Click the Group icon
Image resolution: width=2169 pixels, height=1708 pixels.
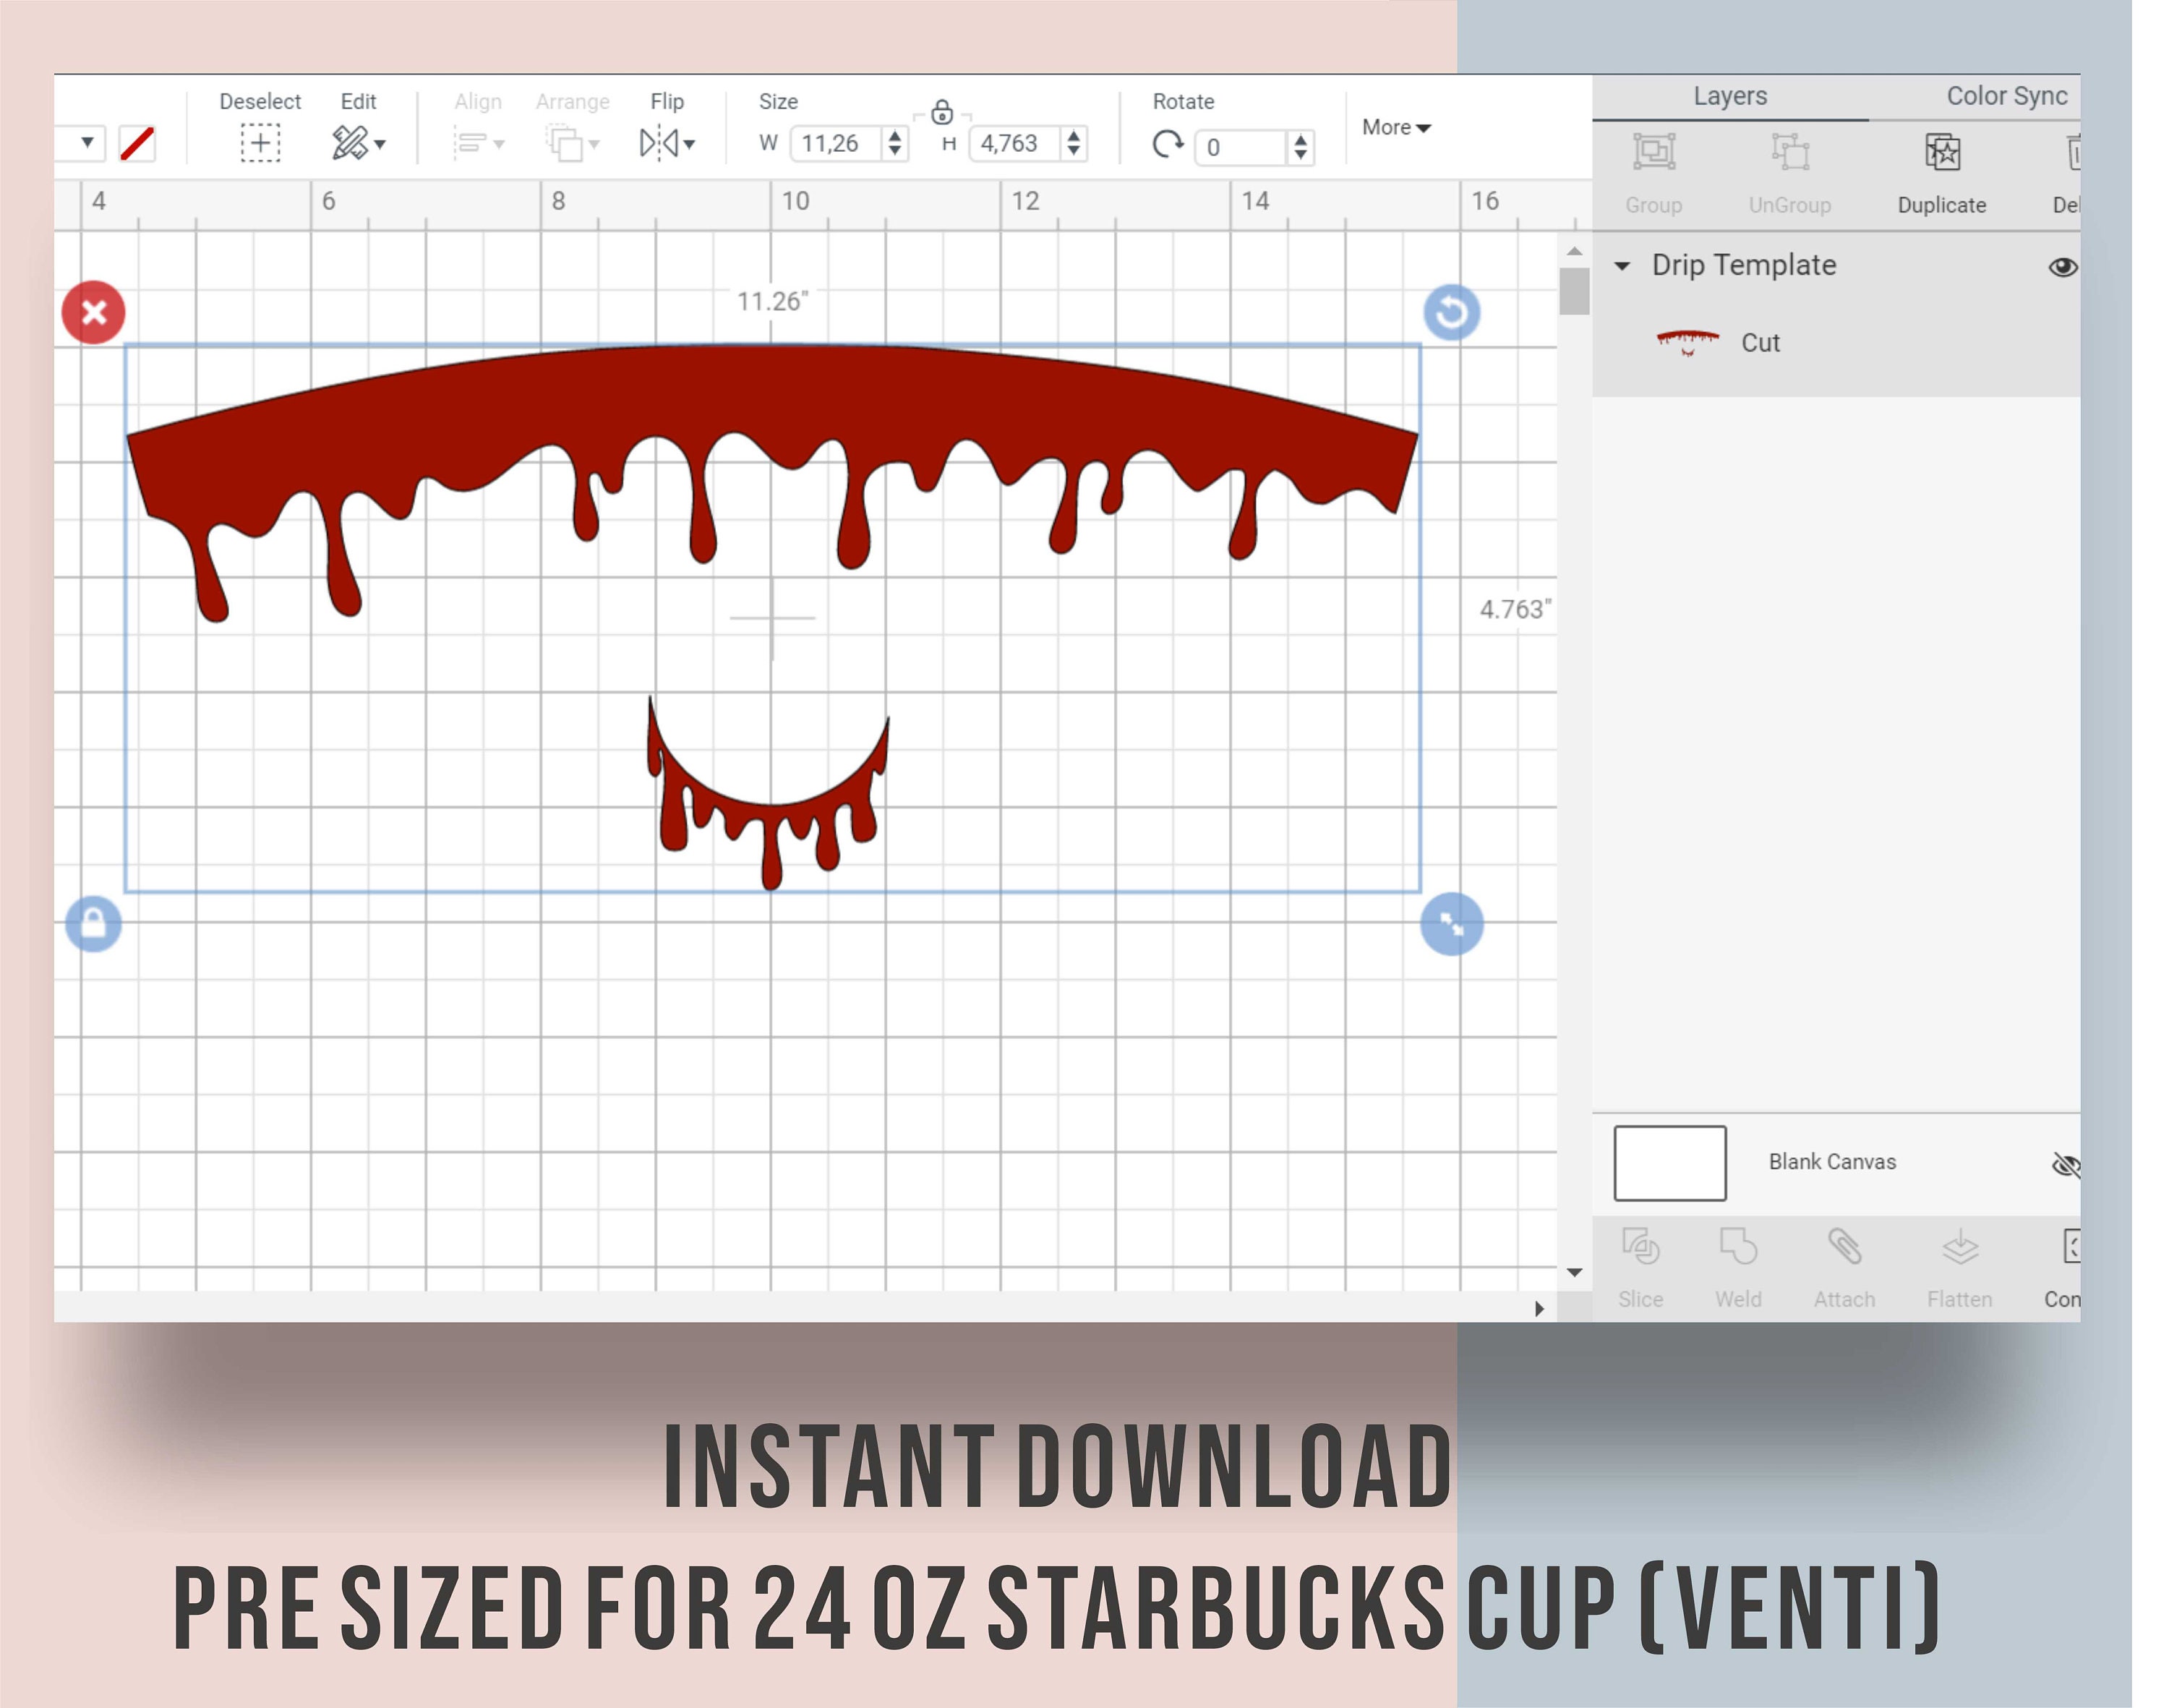click(1654, 152)
